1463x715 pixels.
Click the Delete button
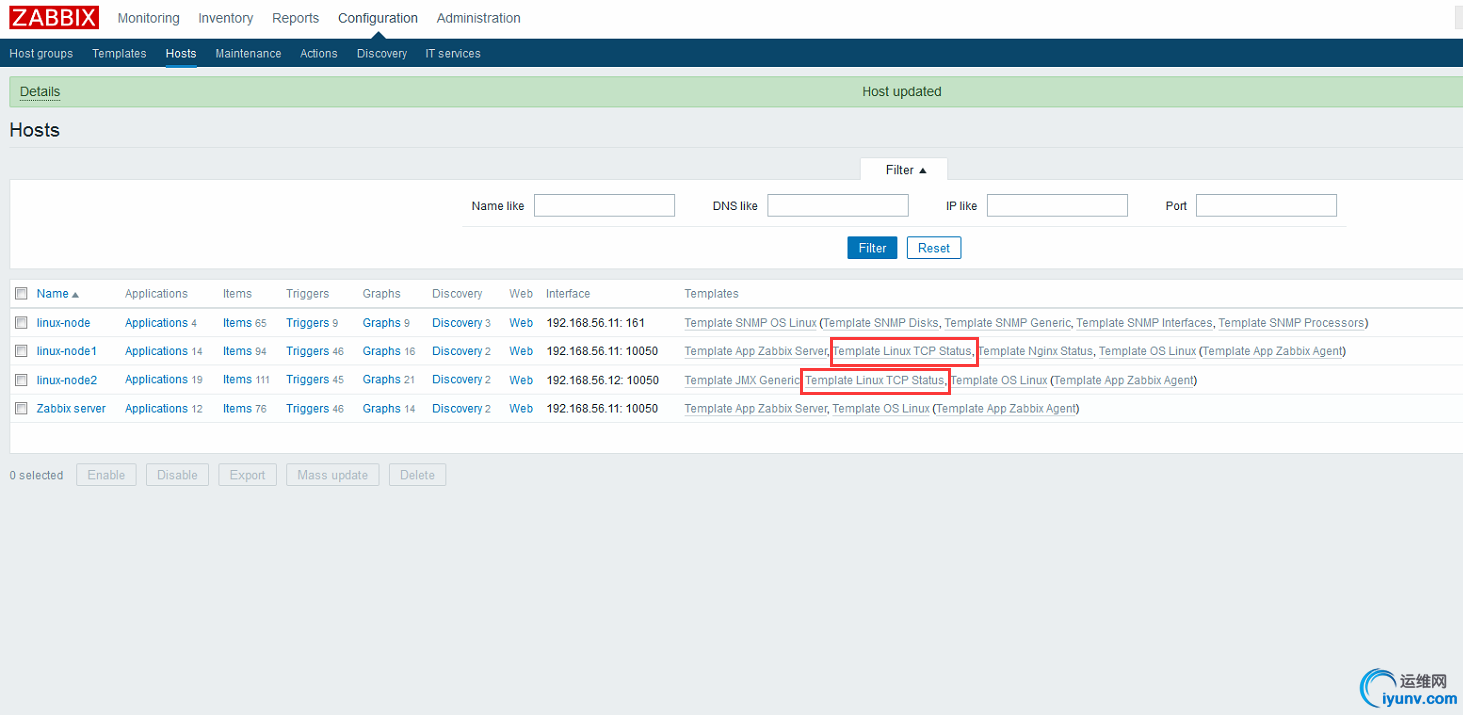coord(417,475)
